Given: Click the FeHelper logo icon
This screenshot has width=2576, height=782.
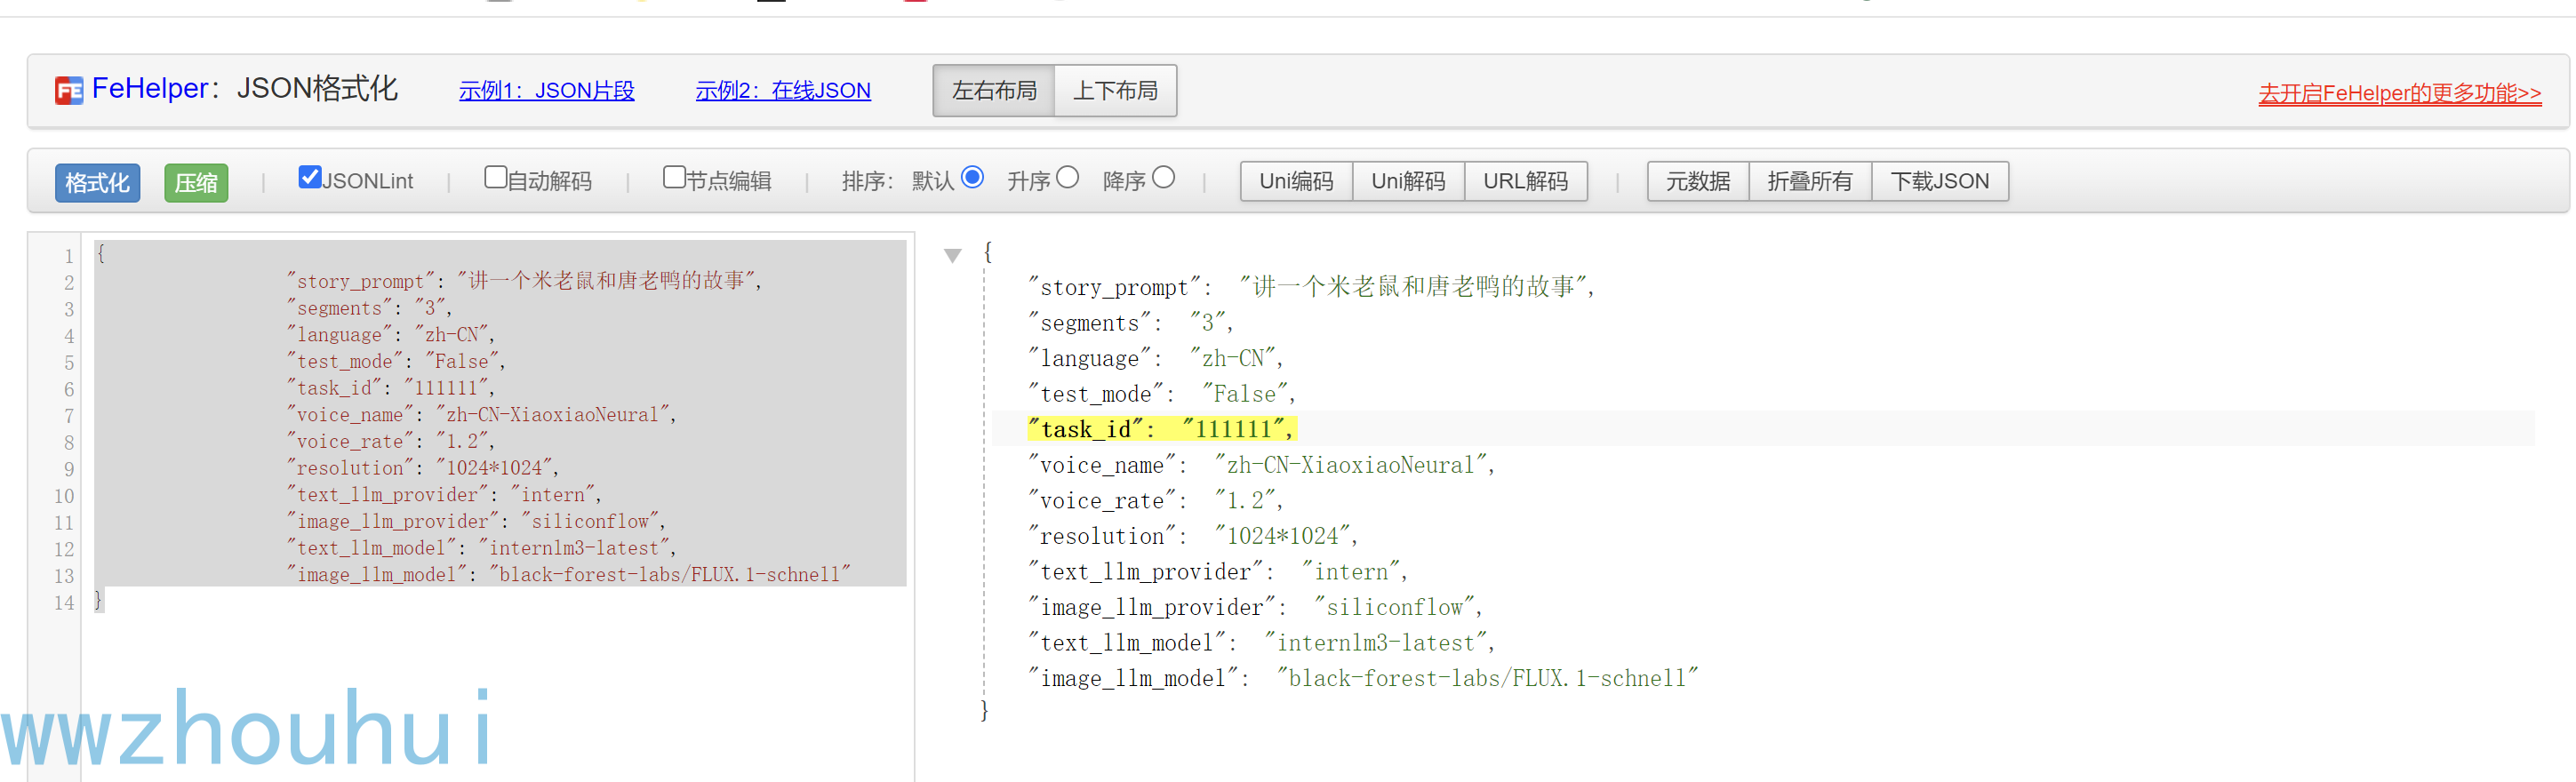Looking at the screenshot, I should pos(69,91).
